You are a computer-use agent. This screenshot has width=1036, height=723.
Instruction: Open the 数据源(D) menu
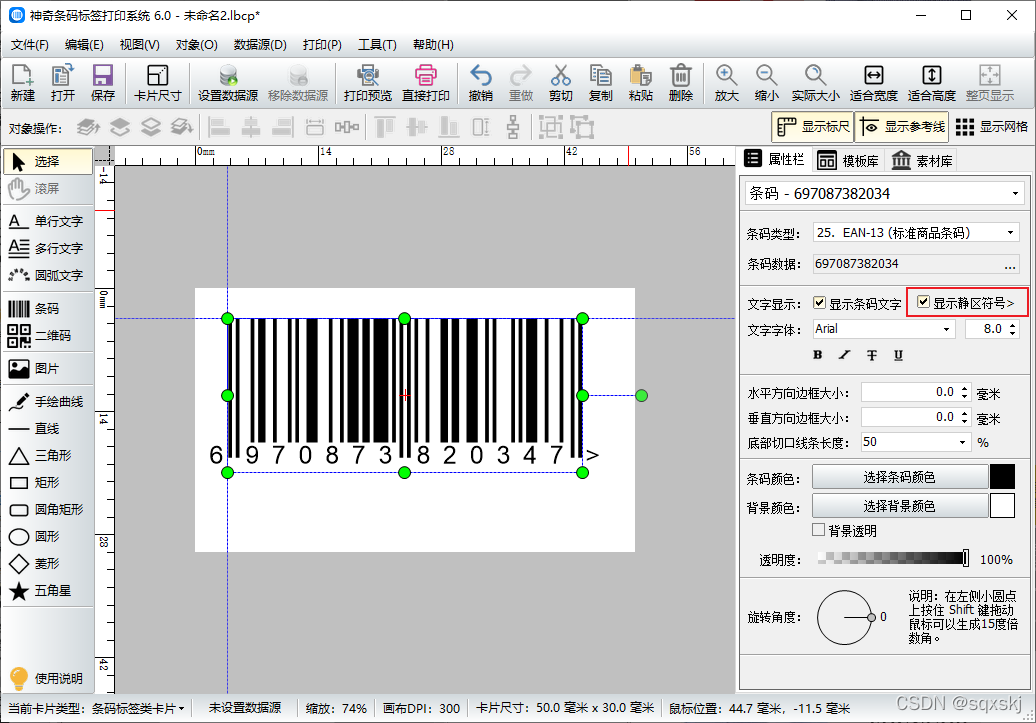(x=260, y=45)
